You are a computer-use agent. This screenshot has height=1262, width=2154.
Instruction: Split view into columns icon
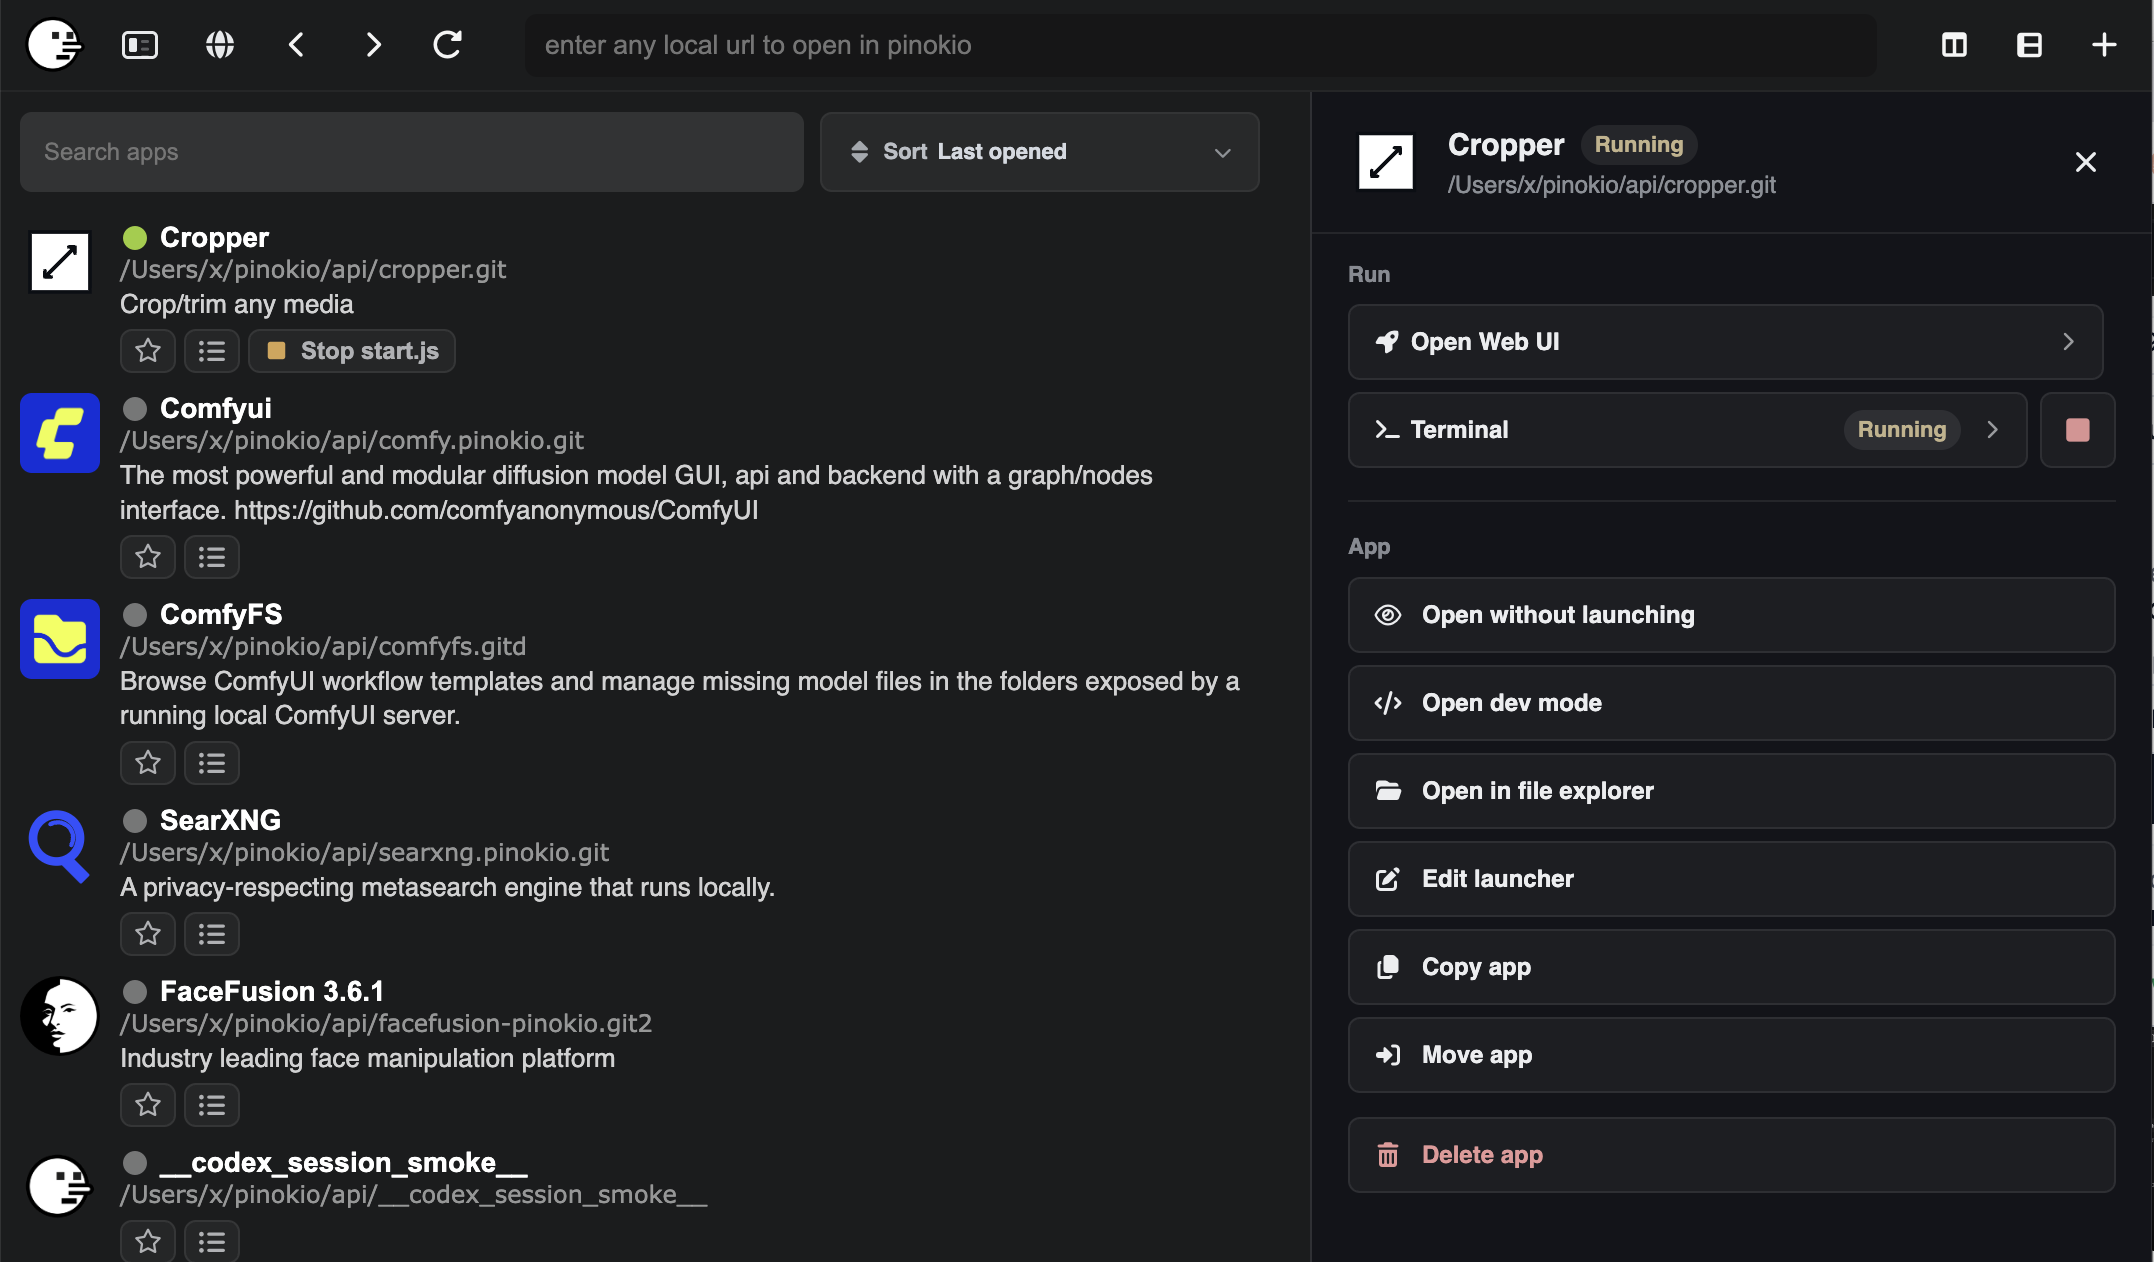(x=1954, y=45)
